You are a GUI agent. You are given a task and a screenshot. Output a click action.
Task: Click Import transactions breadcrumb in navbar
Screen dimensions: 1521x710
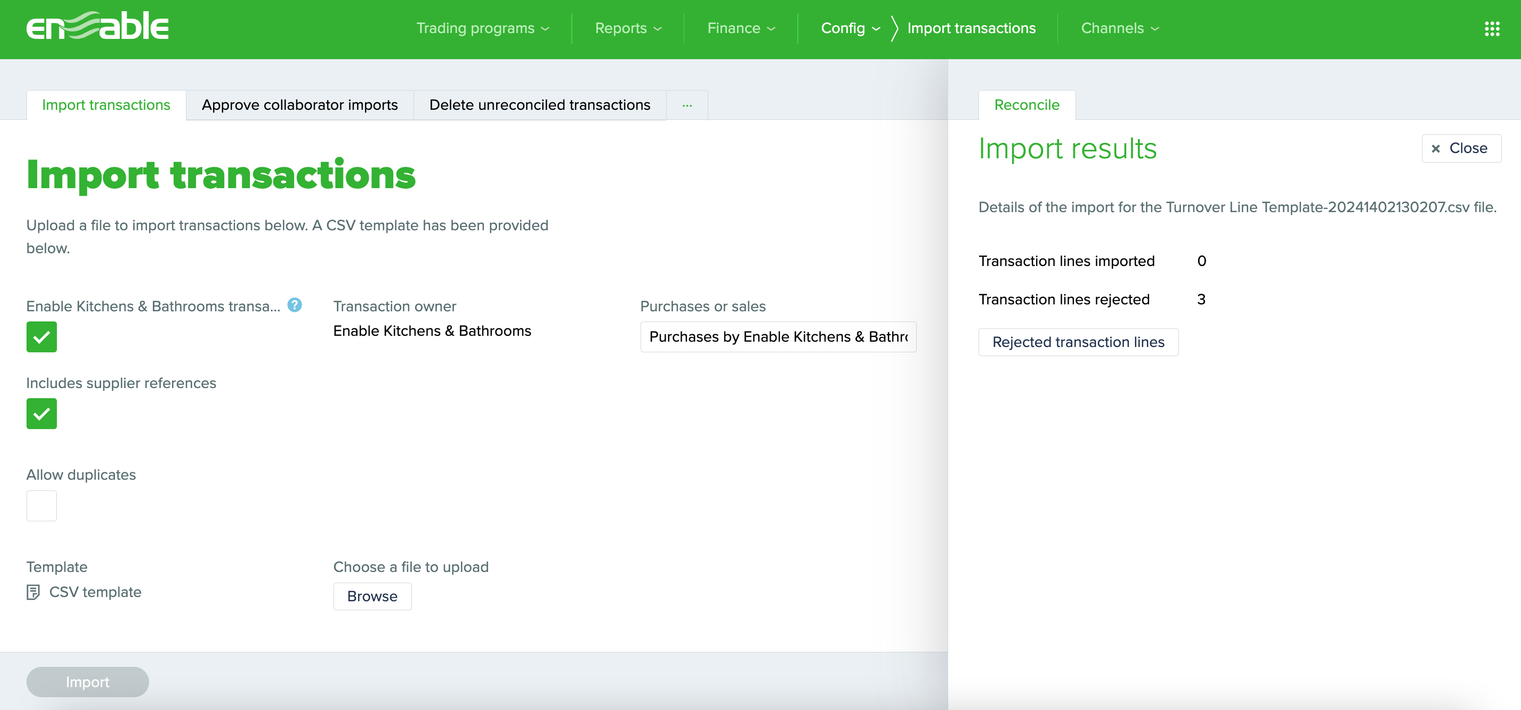point(971,28)
